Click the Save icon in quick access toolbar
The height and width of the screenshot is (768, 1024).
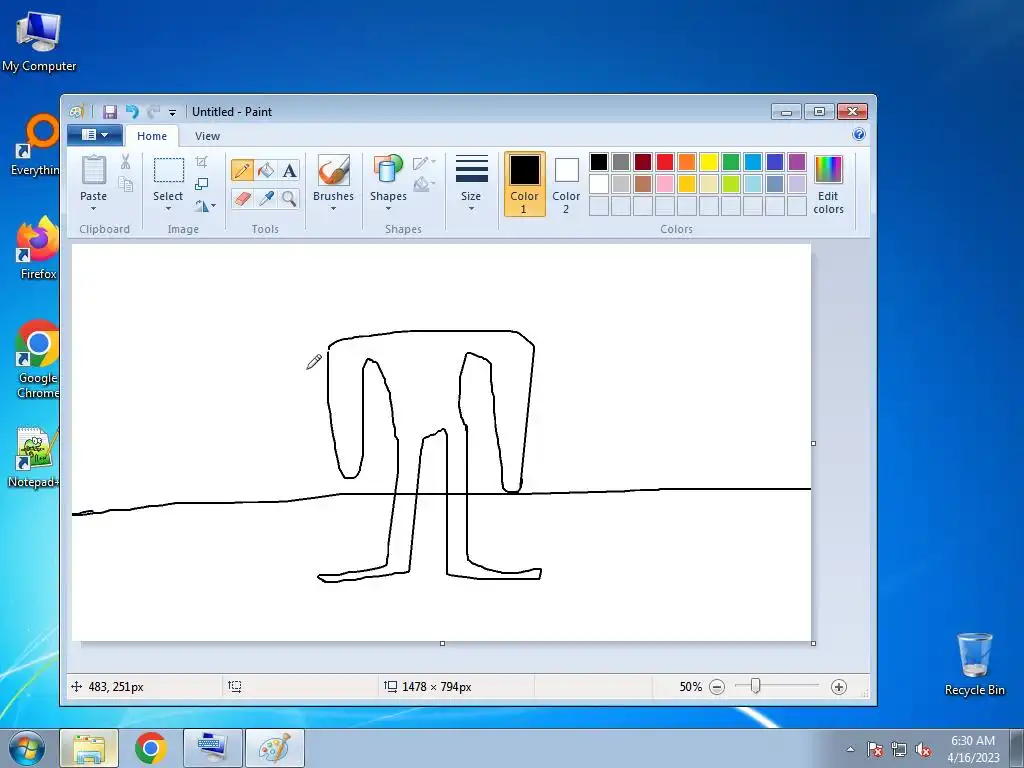point(110,112)
